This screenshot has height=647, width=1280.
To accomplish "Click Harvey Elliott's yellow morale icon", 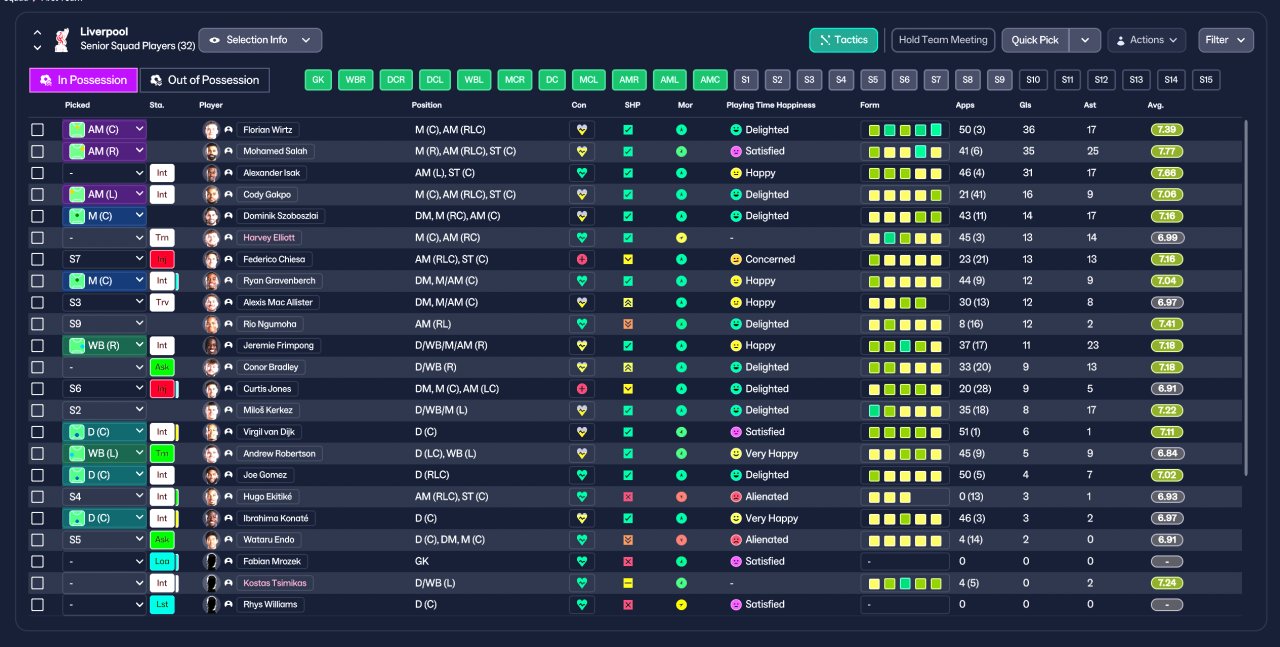I will [681, 238].
